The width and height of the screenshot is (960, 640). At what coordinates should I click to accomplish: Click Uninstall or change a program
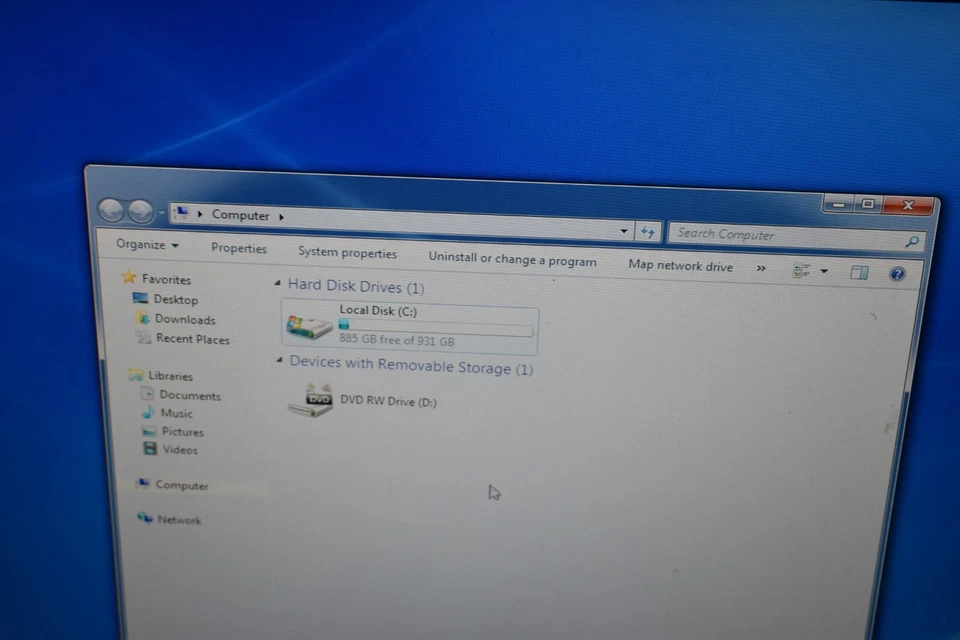[x=512, y=259]
